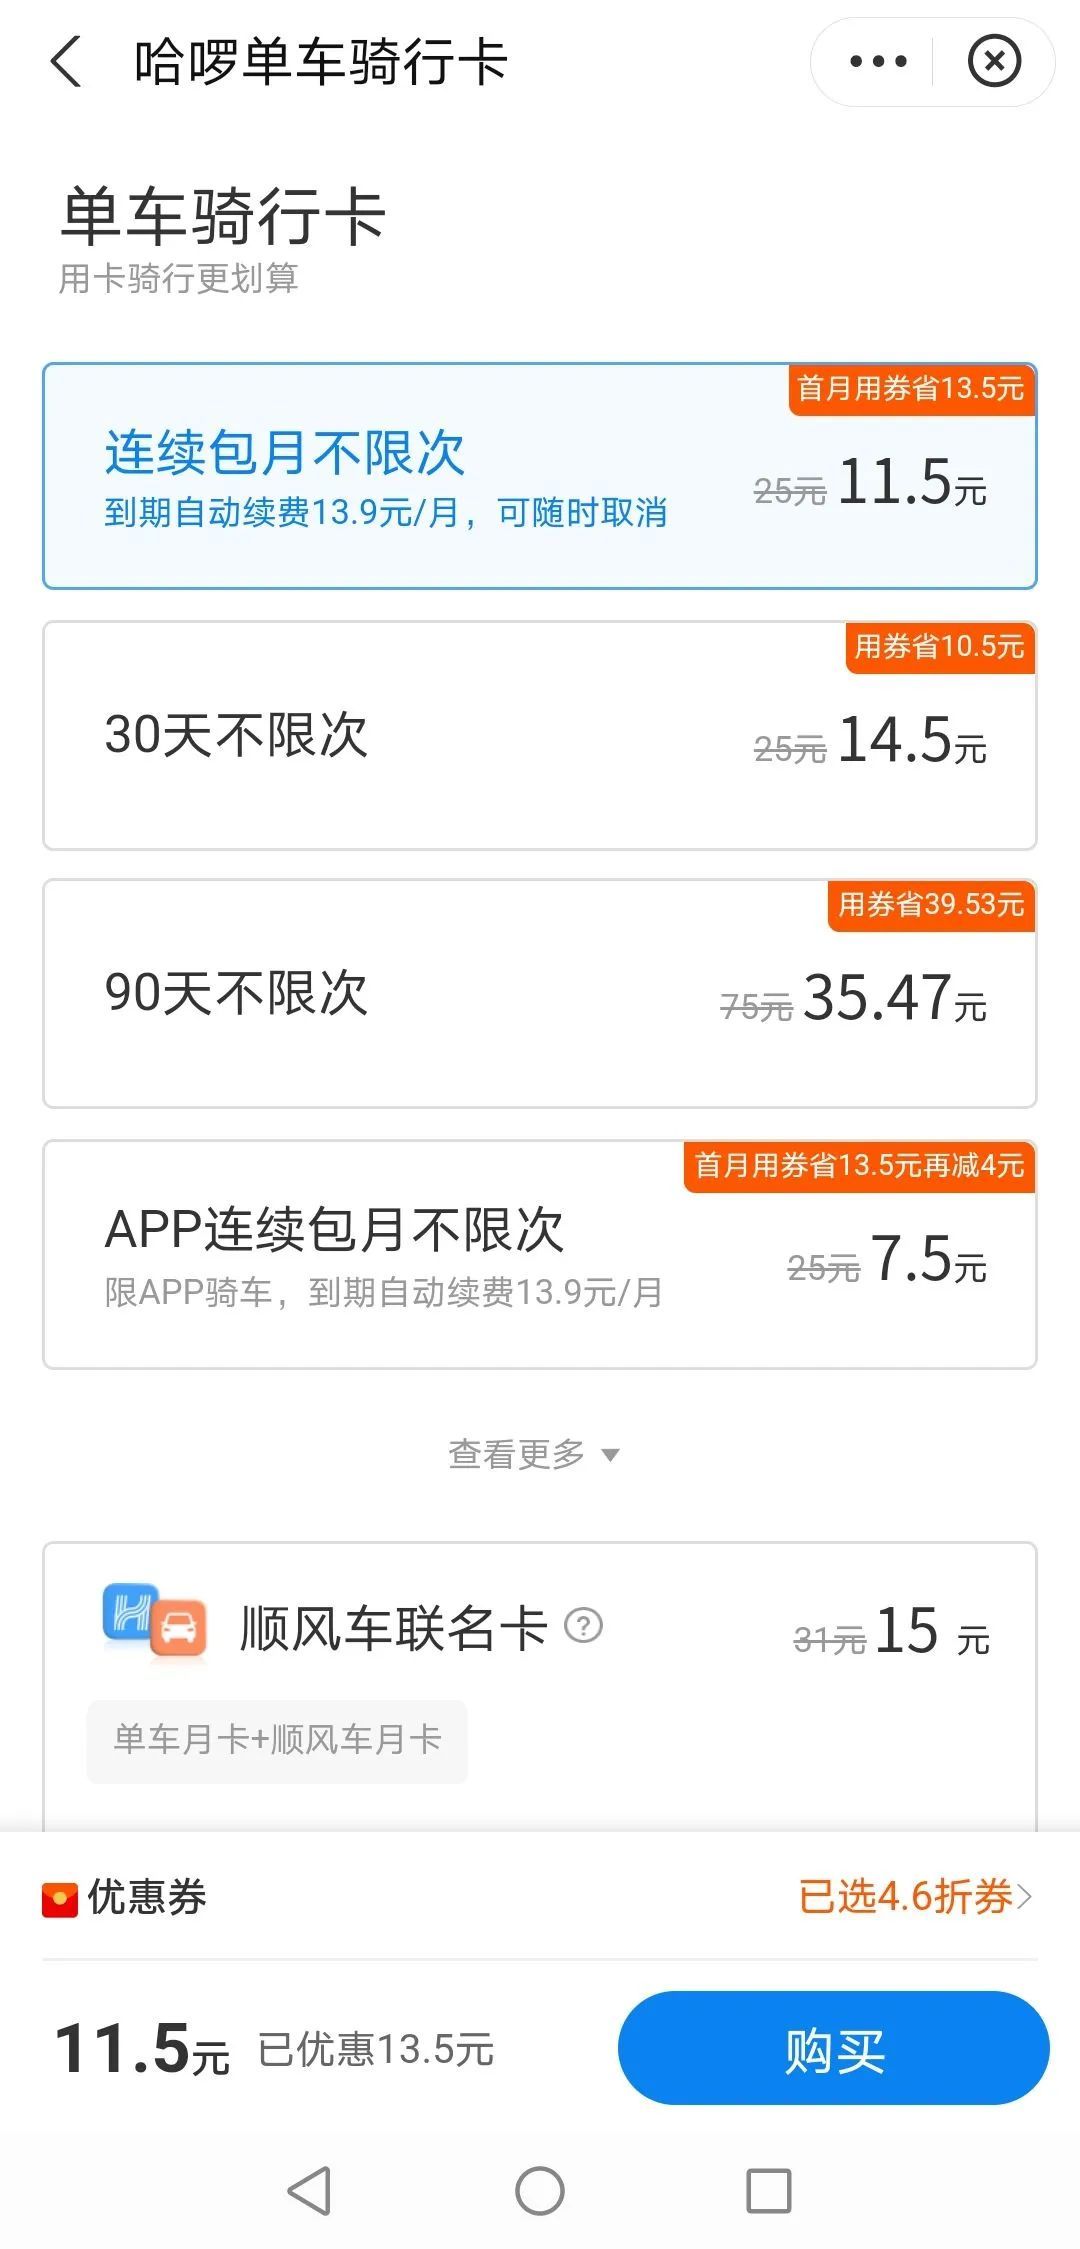
Task: Select the 30天不限次 plan card
Action: [x=540, y=736]
